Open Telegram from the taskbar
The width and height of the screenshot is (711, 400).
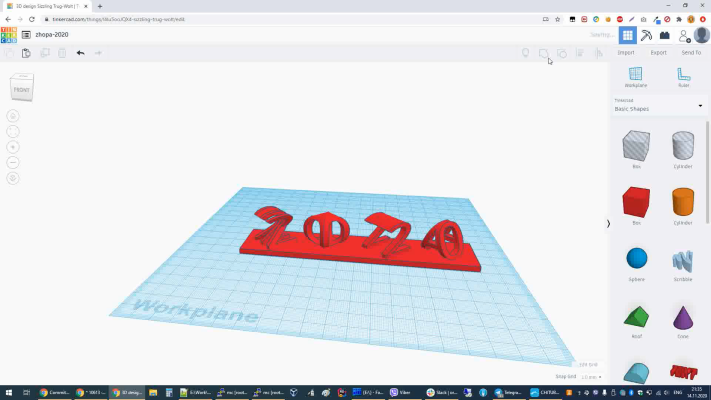(x=509, y=392)
